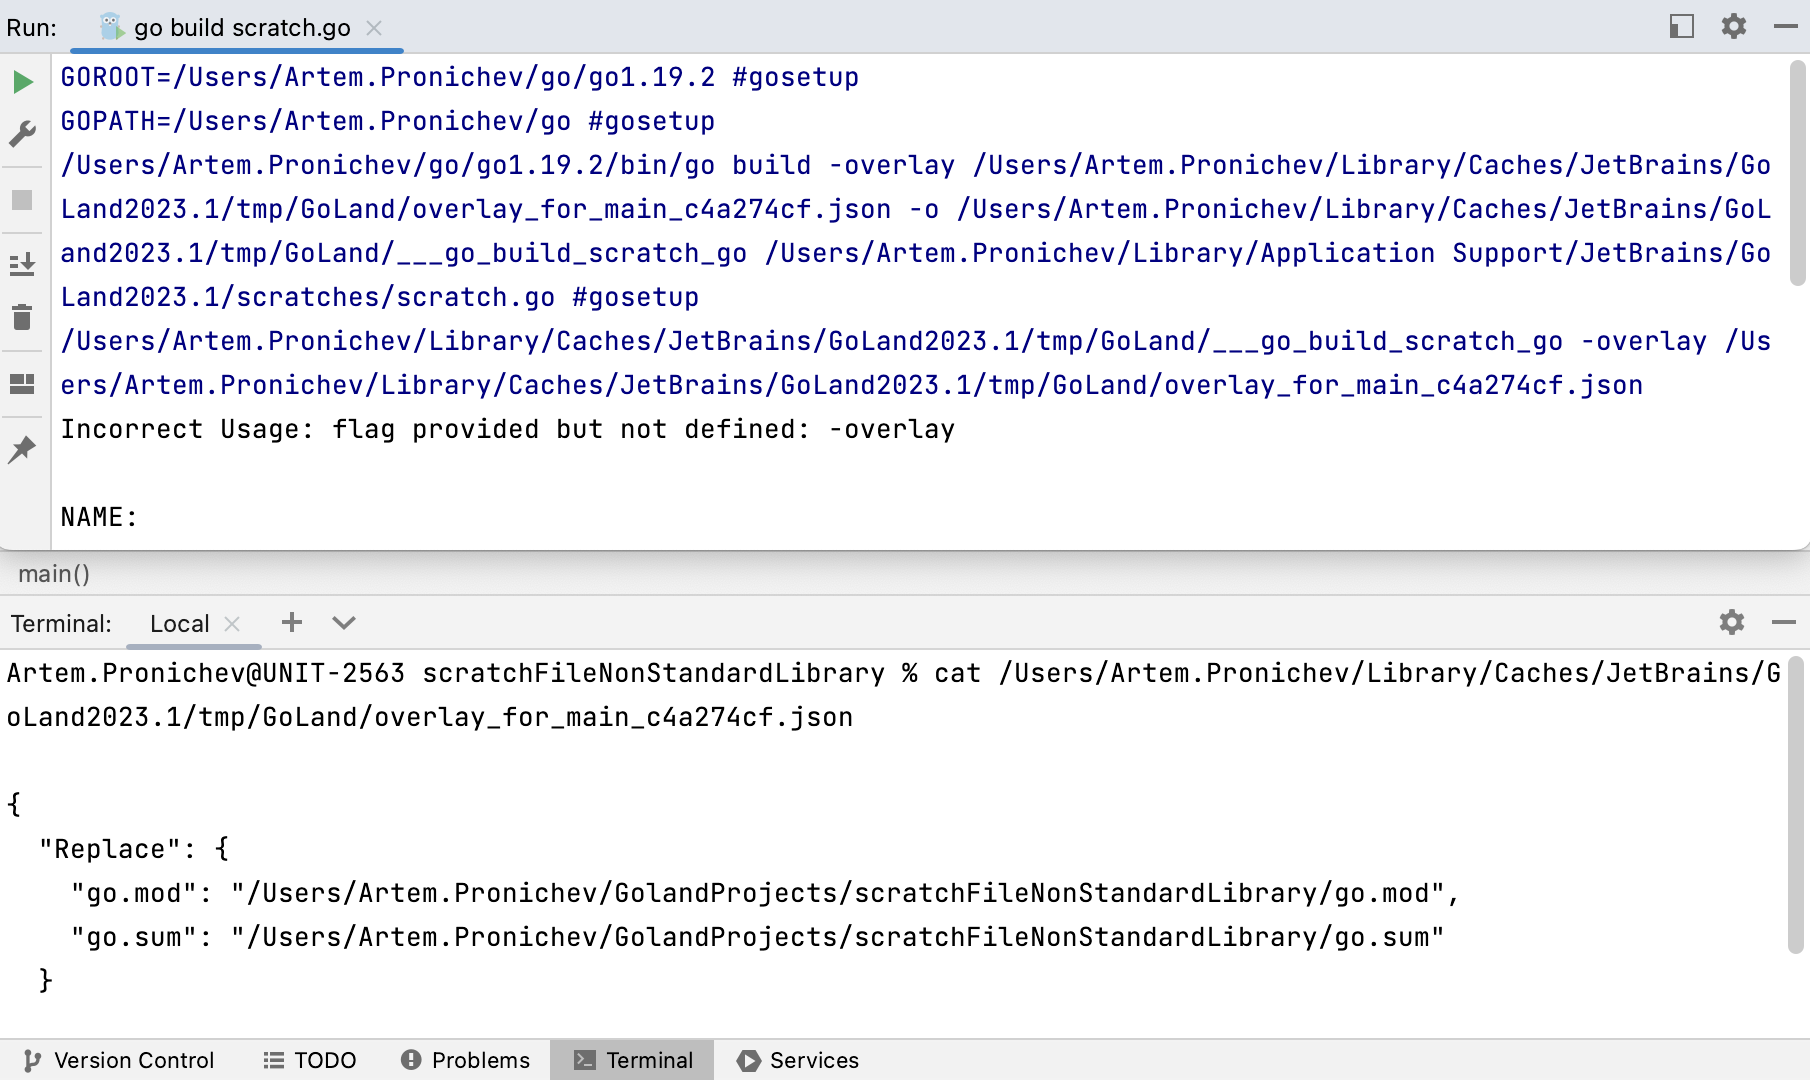This screenshot has height=1080, width=1810.
Task: Close the go build scratch.go run tab
Action: 374,28
